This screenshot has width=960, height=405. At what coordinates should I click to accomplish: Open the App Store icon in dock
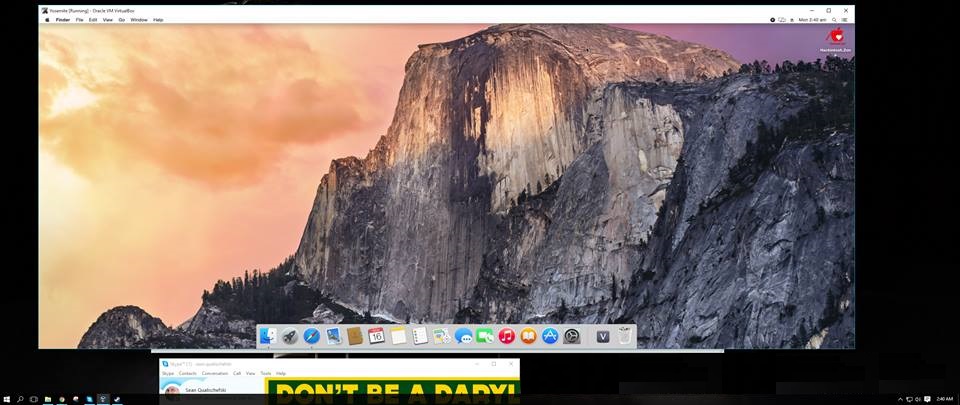click(550, 336)
